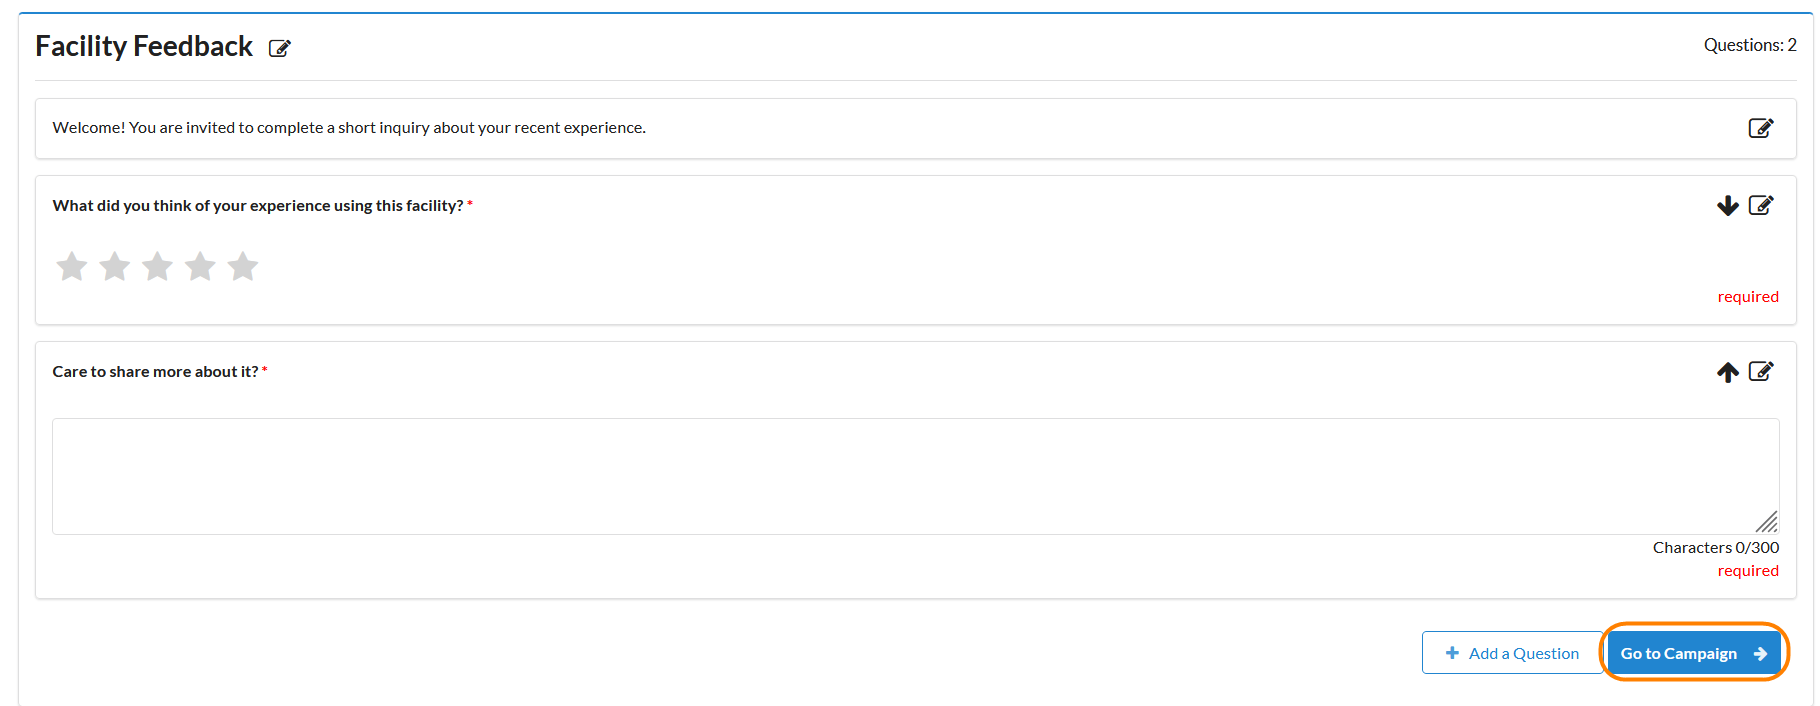Edit the 'Care to share more' question

[1760, 372]
